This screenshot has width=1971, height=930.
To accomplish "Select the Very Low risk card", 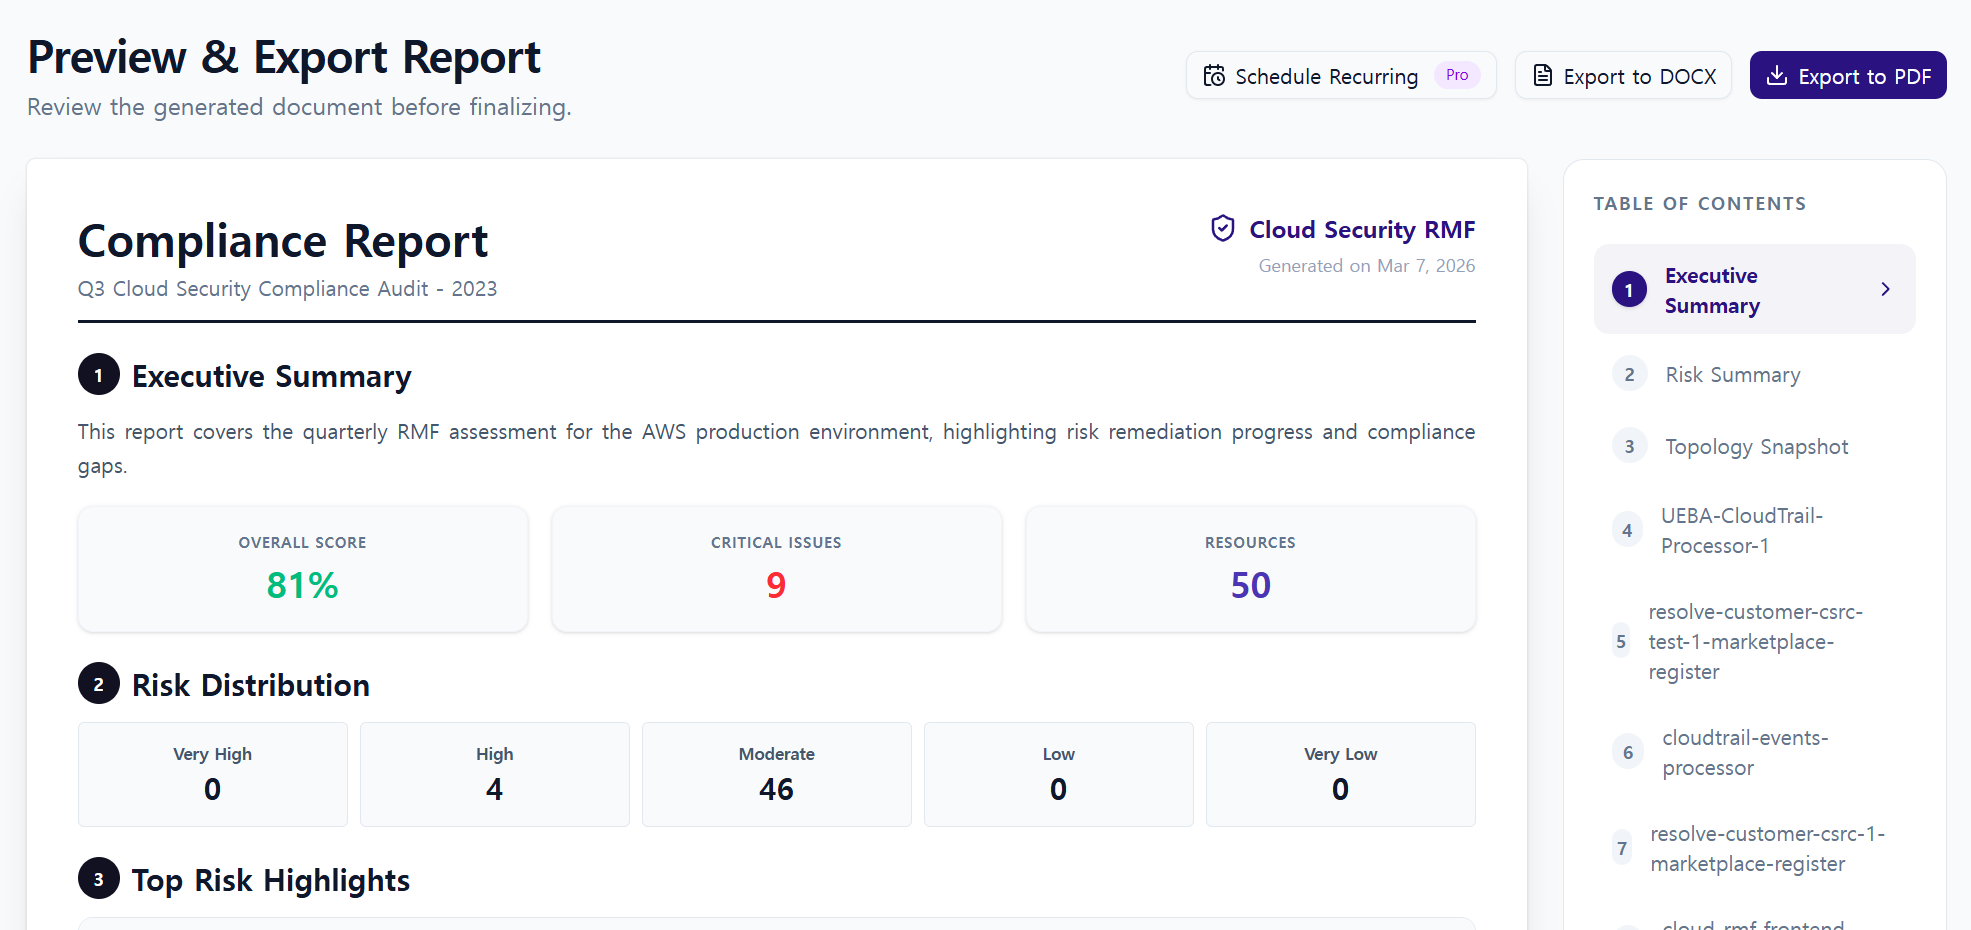I will coord(1341,774).
